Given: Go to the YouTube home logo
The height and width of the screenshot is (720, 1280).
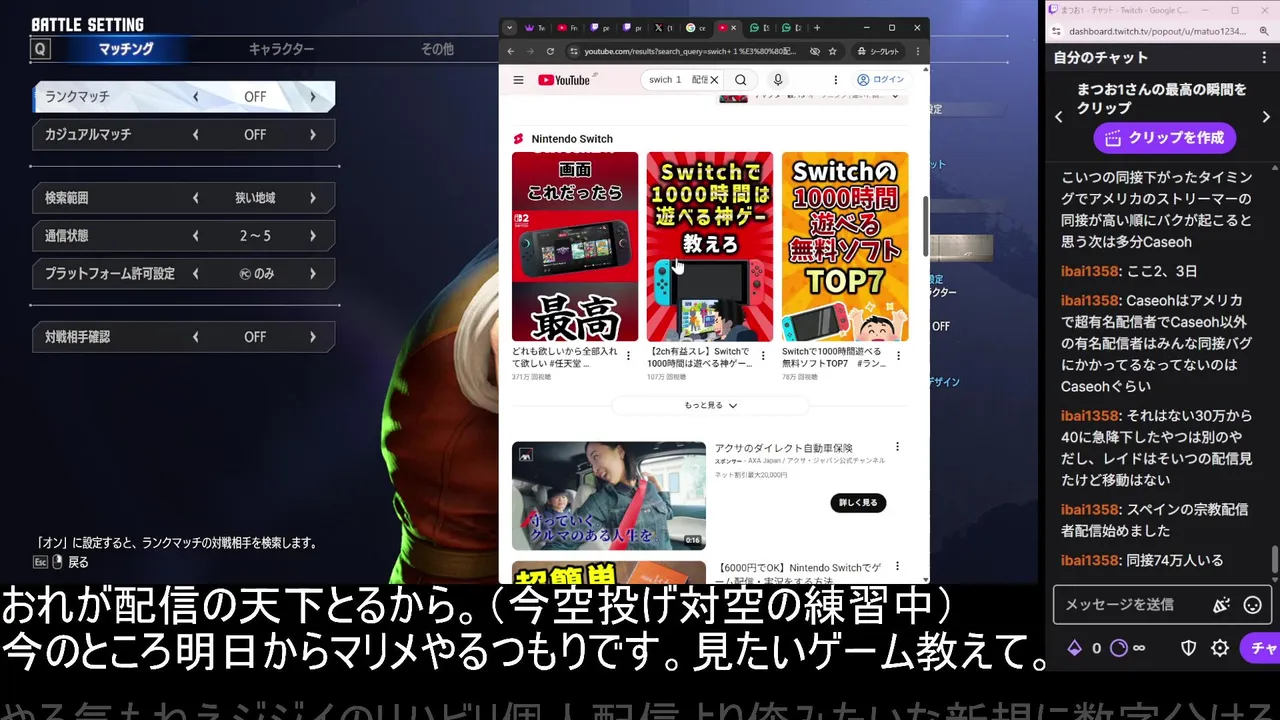Looking at the screenshot, I should point(564,80).
